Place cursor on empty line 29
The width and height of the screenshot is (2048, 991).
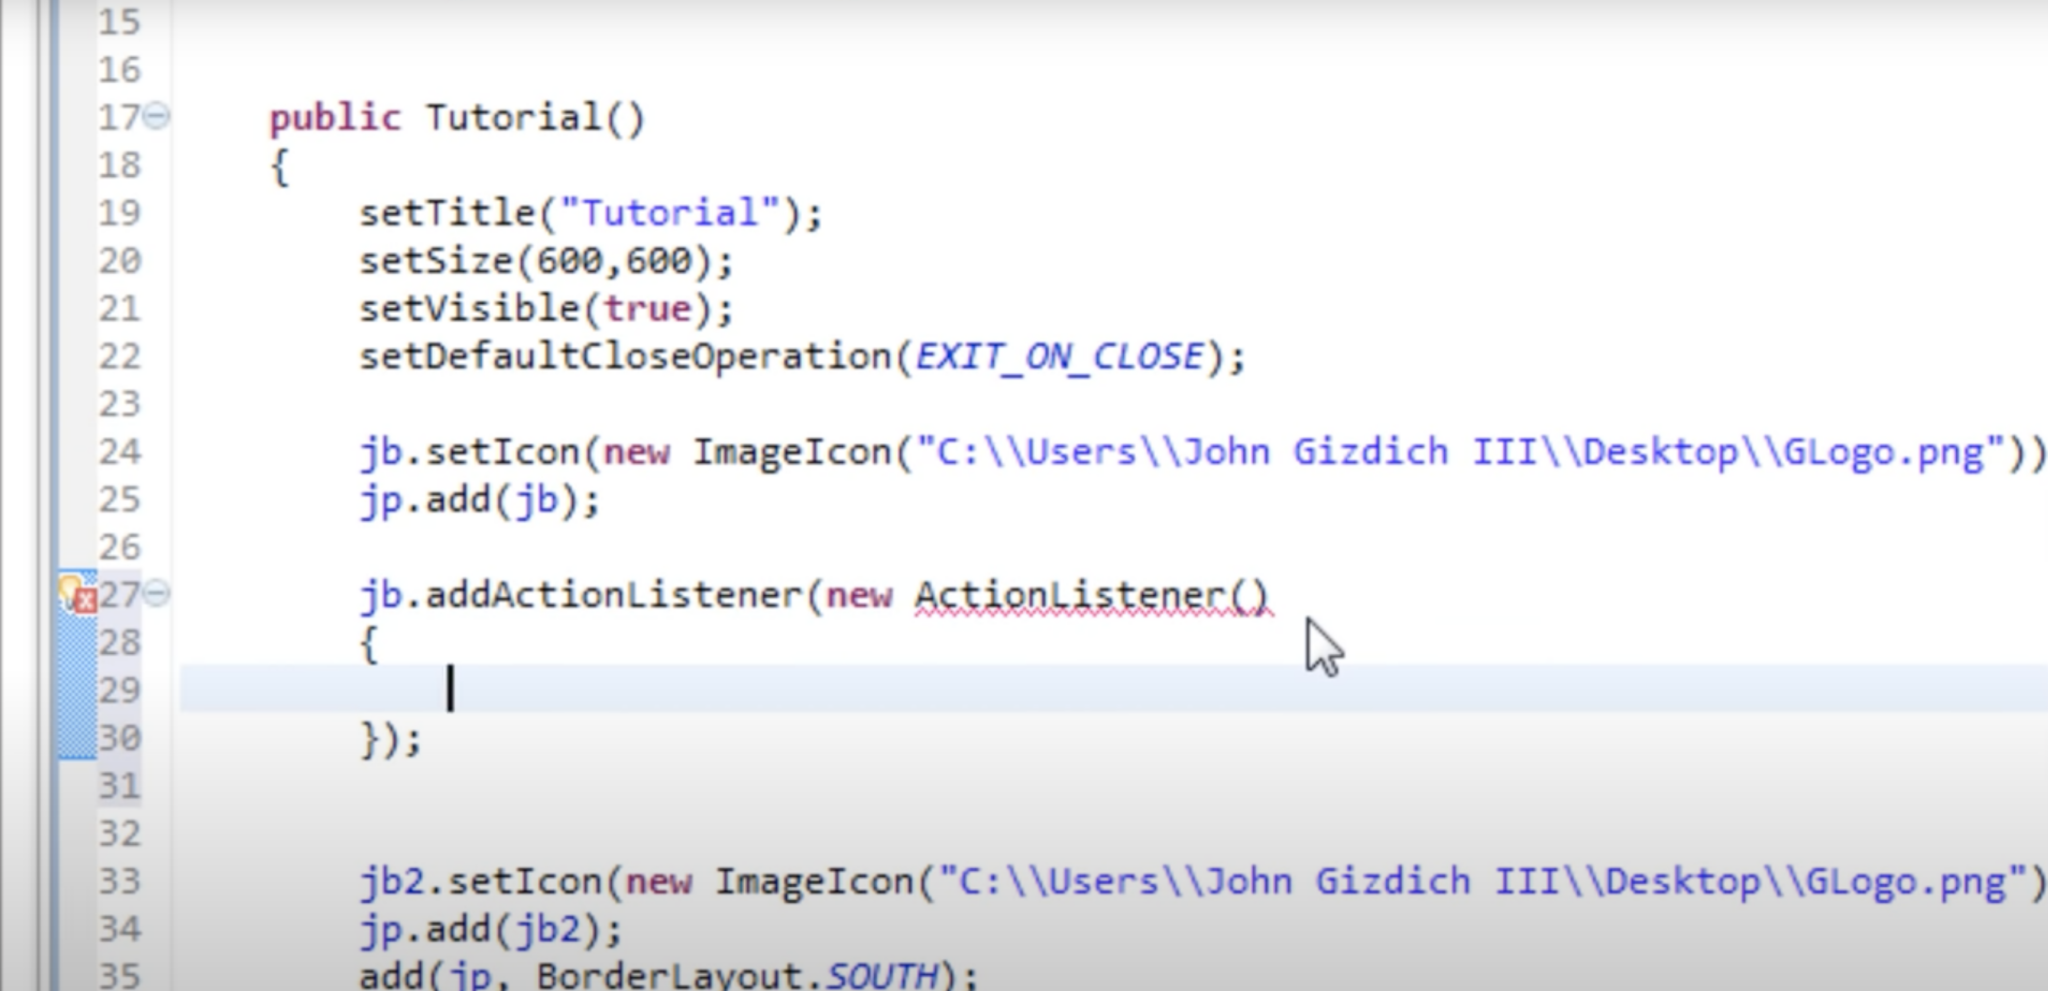pos(1114,689)
